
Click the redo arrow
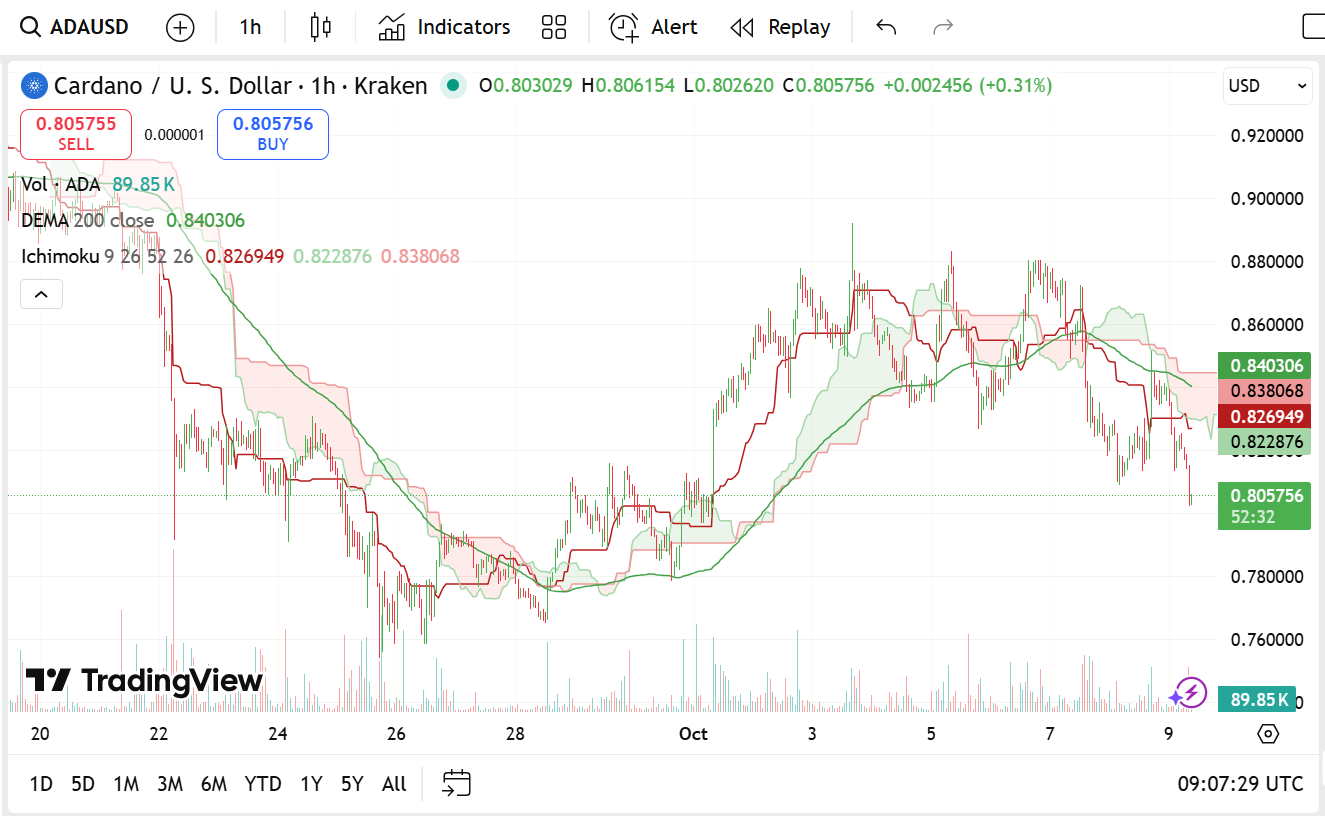942,27
